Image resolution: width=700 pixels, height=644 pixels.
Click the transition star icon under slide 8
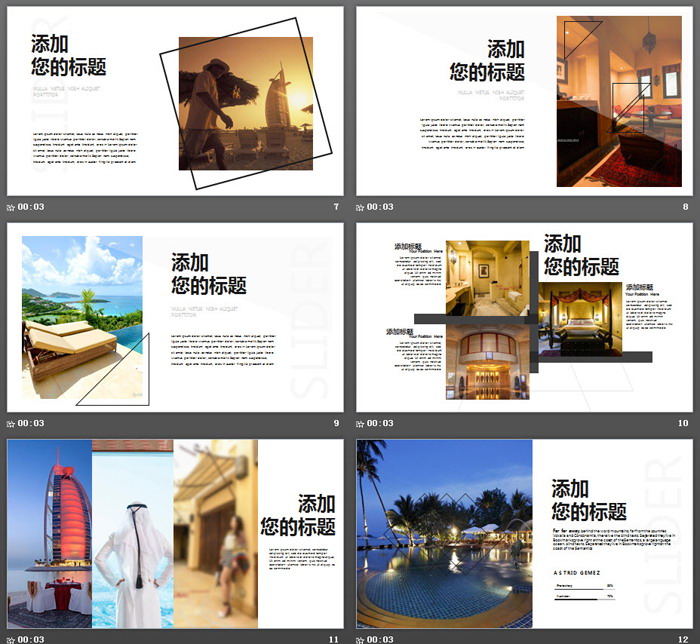(x=361, y=207)
